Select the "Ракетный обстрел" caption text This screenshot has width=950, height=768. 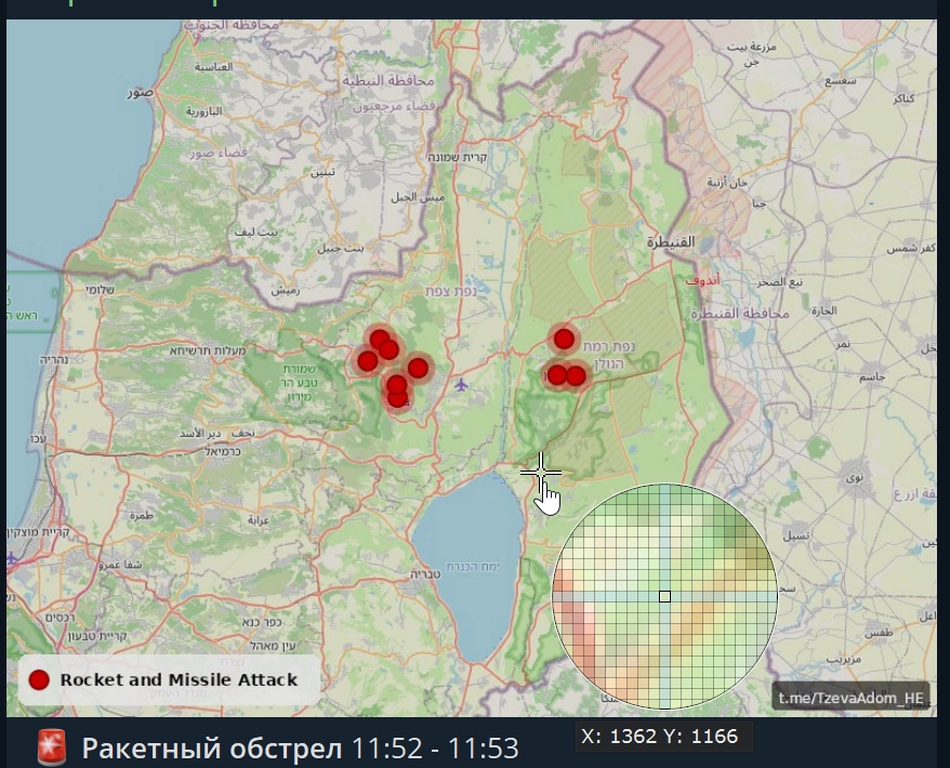coord(210,748)
